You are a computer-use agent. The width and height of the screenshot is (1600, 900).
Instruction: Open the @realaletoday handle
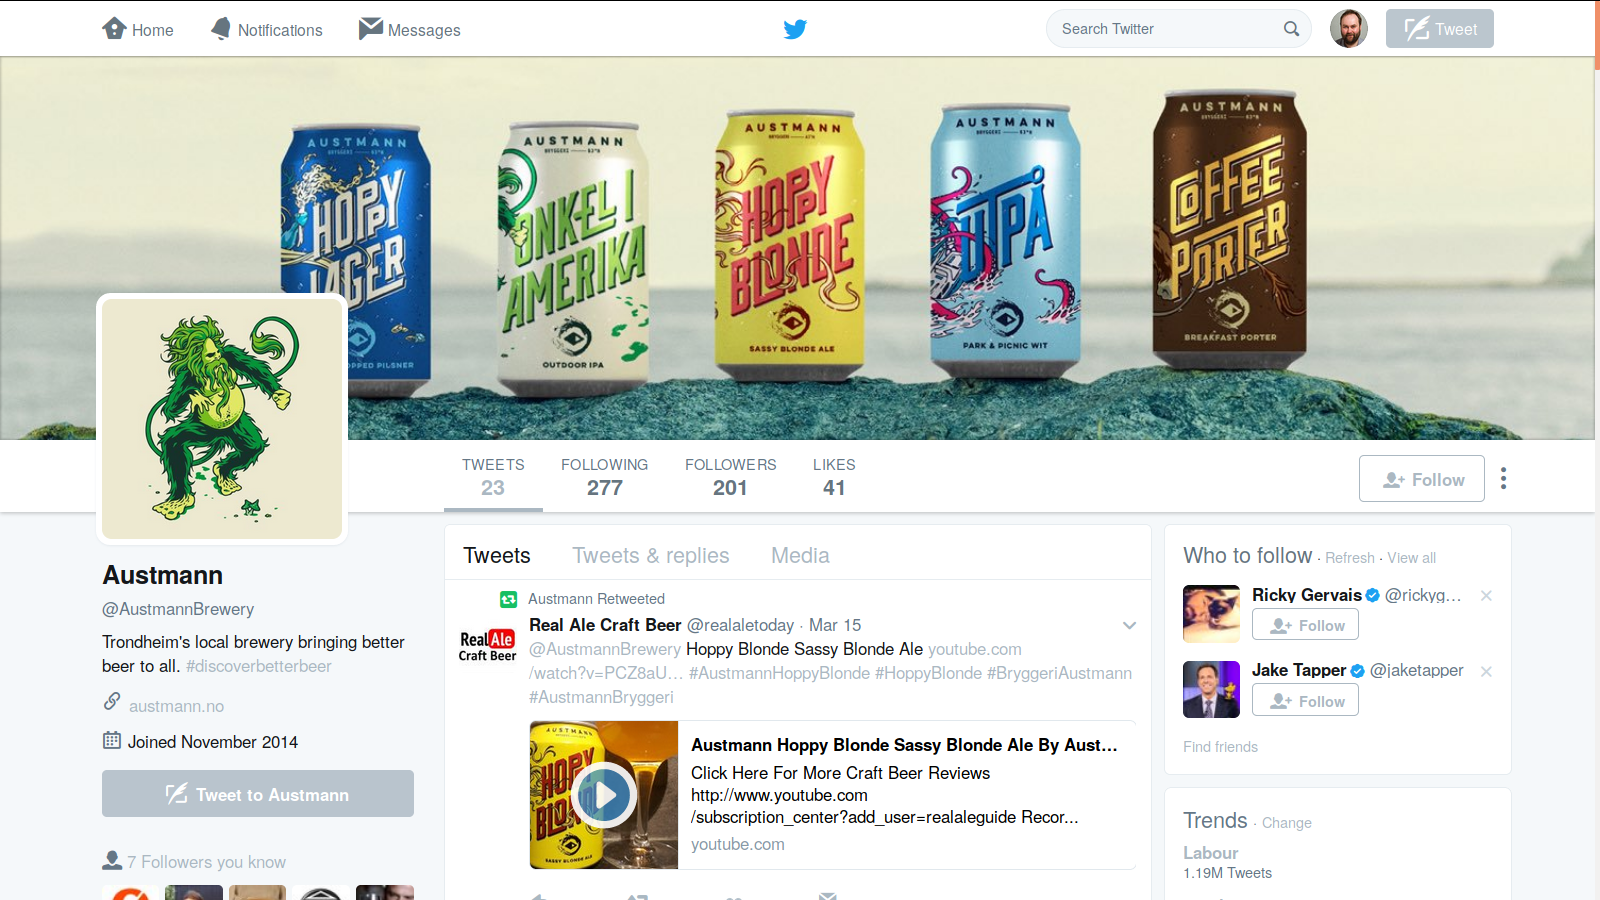pyautogui.click(x=740, y=625)
